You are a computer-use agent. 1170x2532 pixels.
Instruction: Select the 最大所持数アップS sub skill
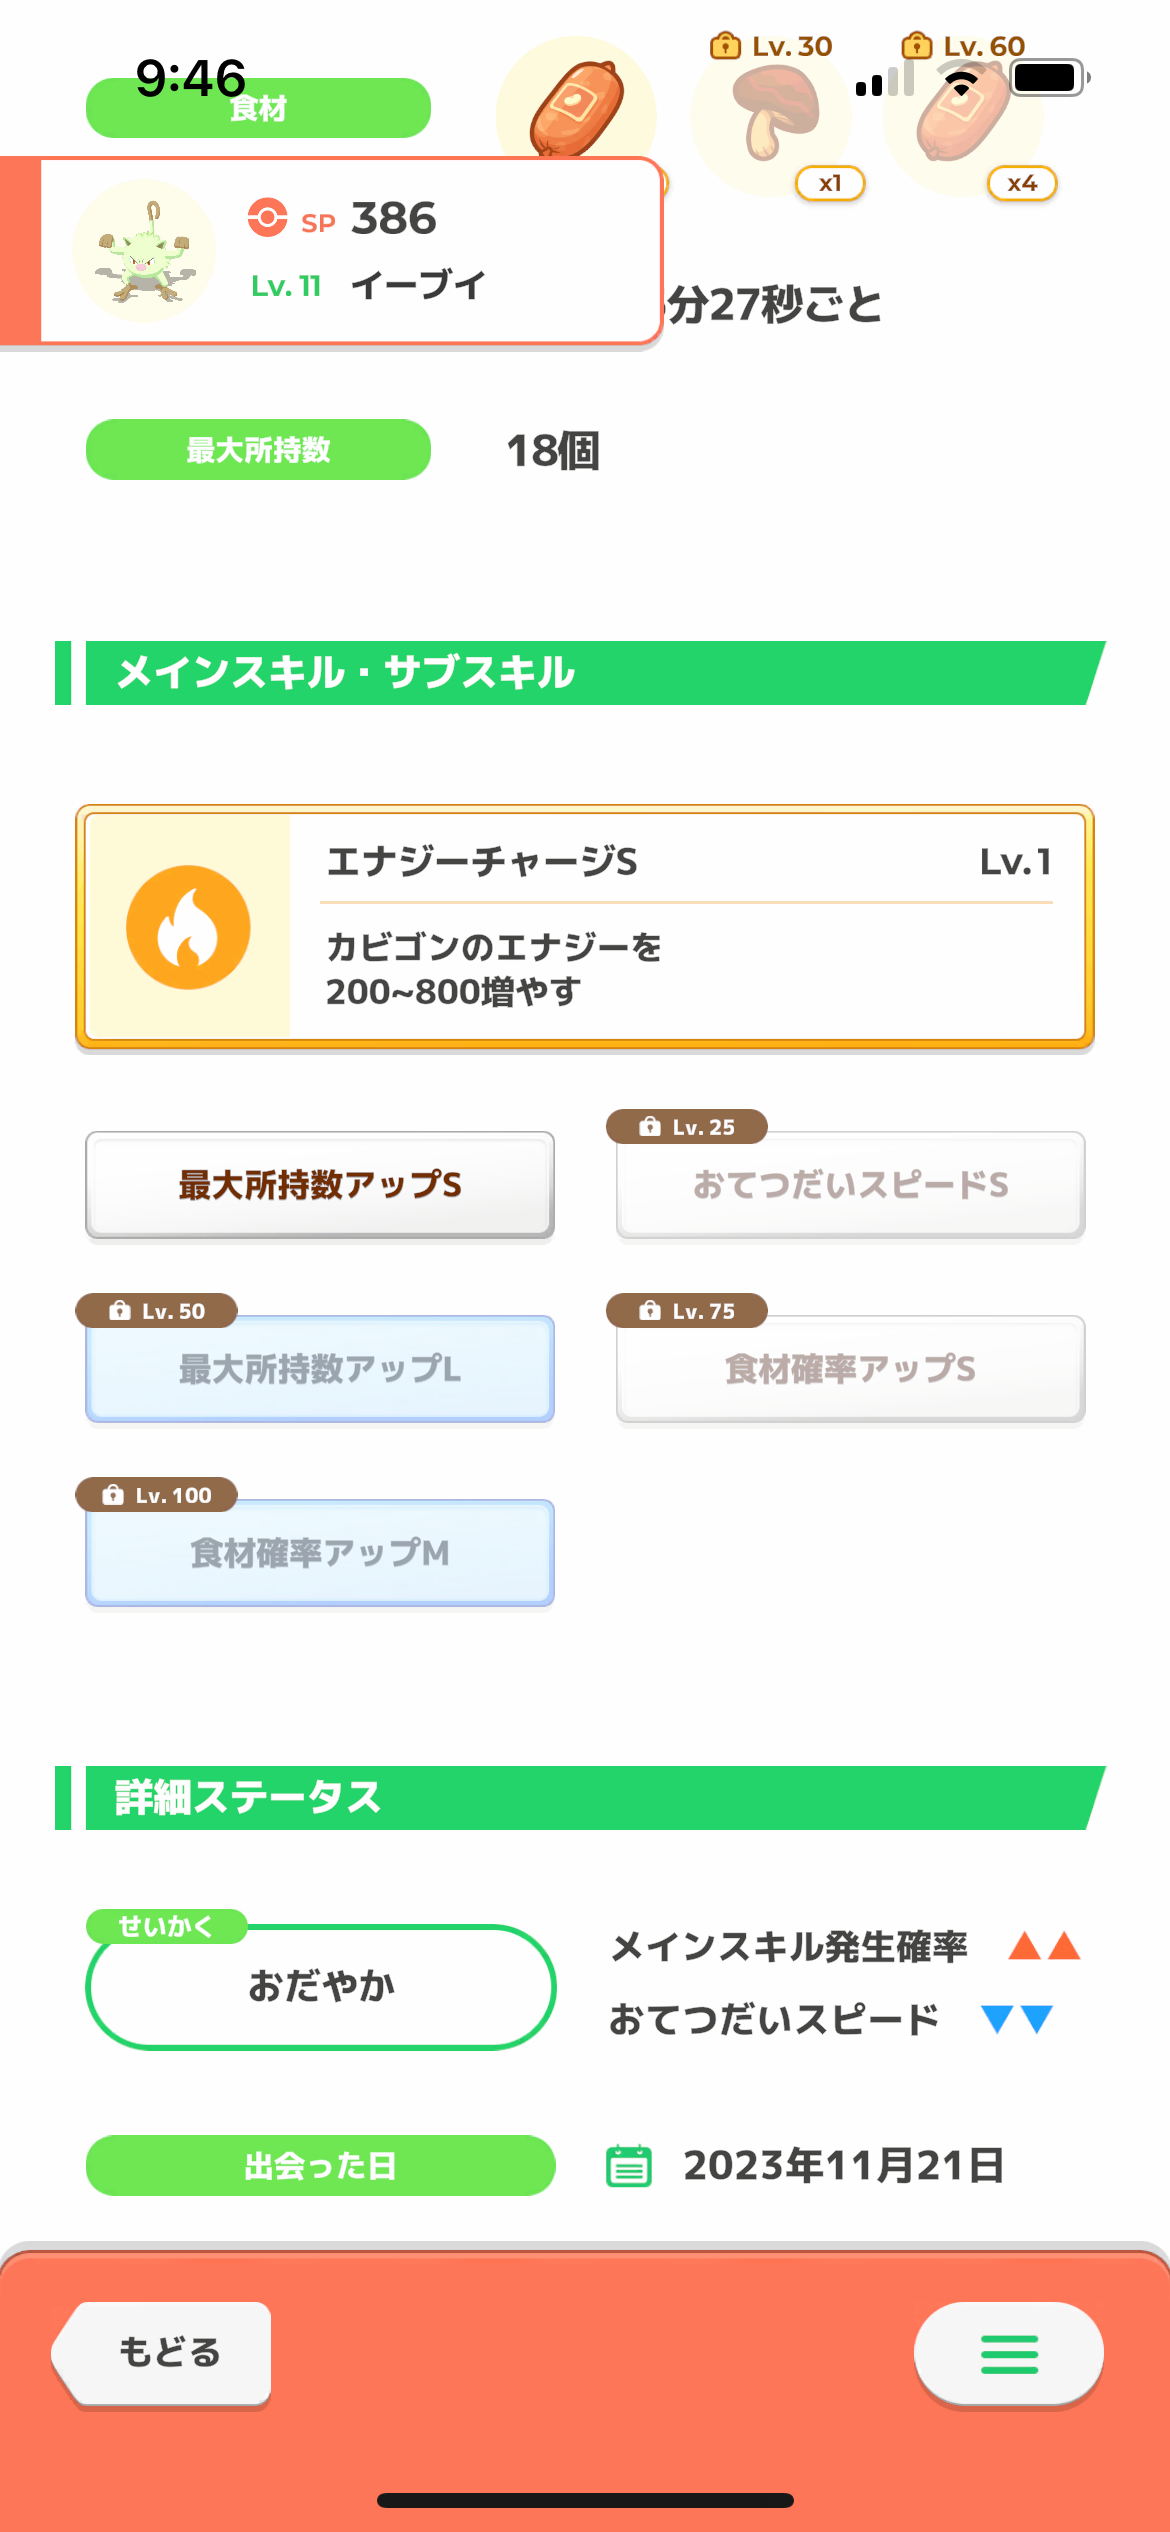[x=320, y=1185]
